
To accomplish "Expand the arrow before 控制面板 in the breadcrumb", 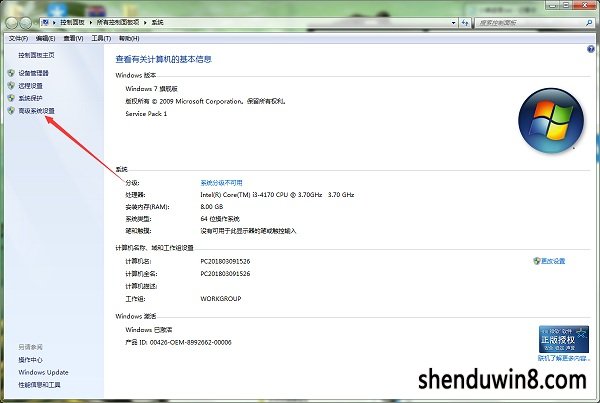I will pos(54,23).
